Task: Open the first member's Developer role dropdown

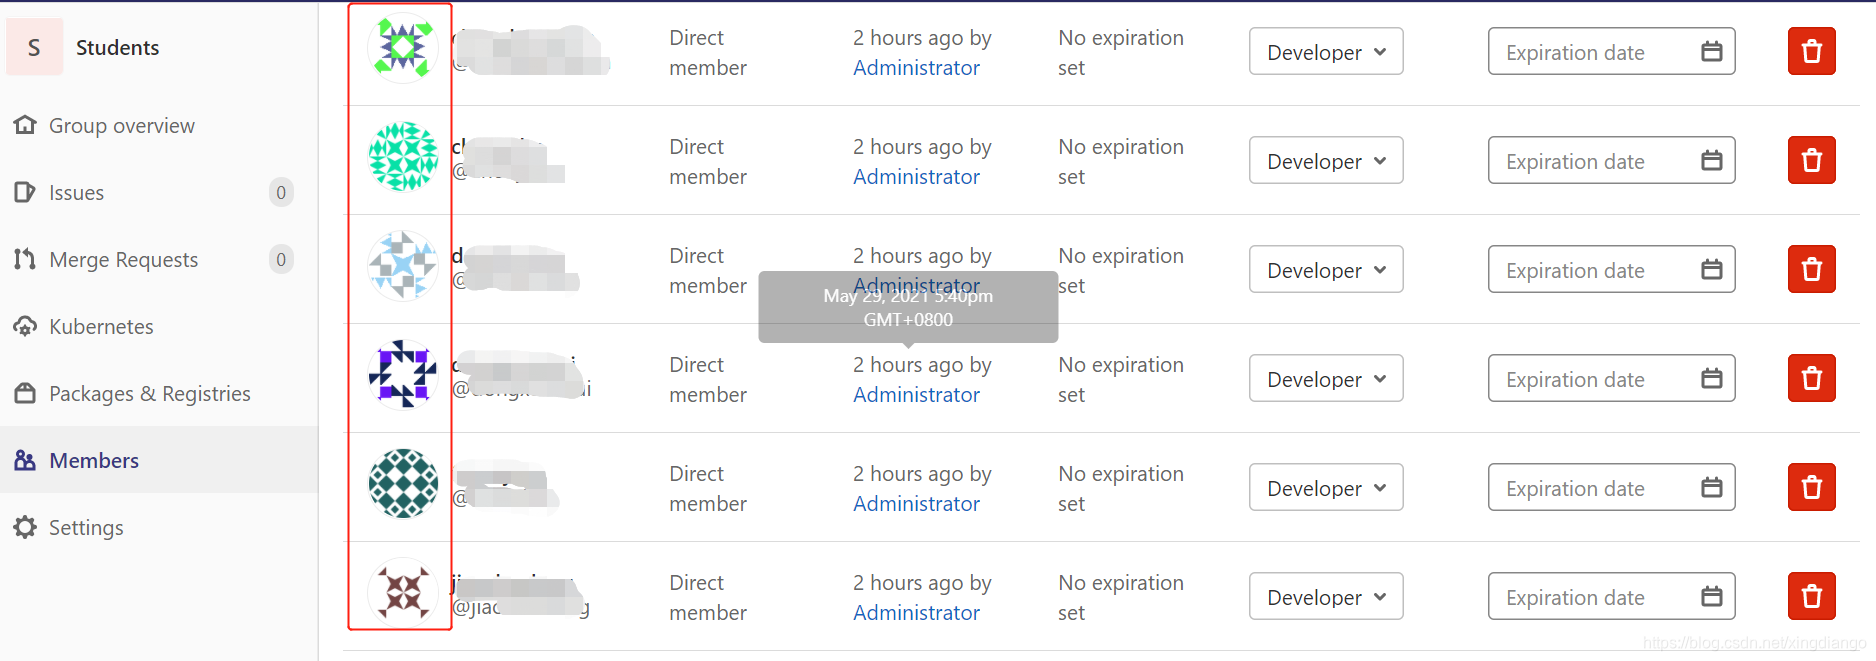Action: click(1325, 52)
